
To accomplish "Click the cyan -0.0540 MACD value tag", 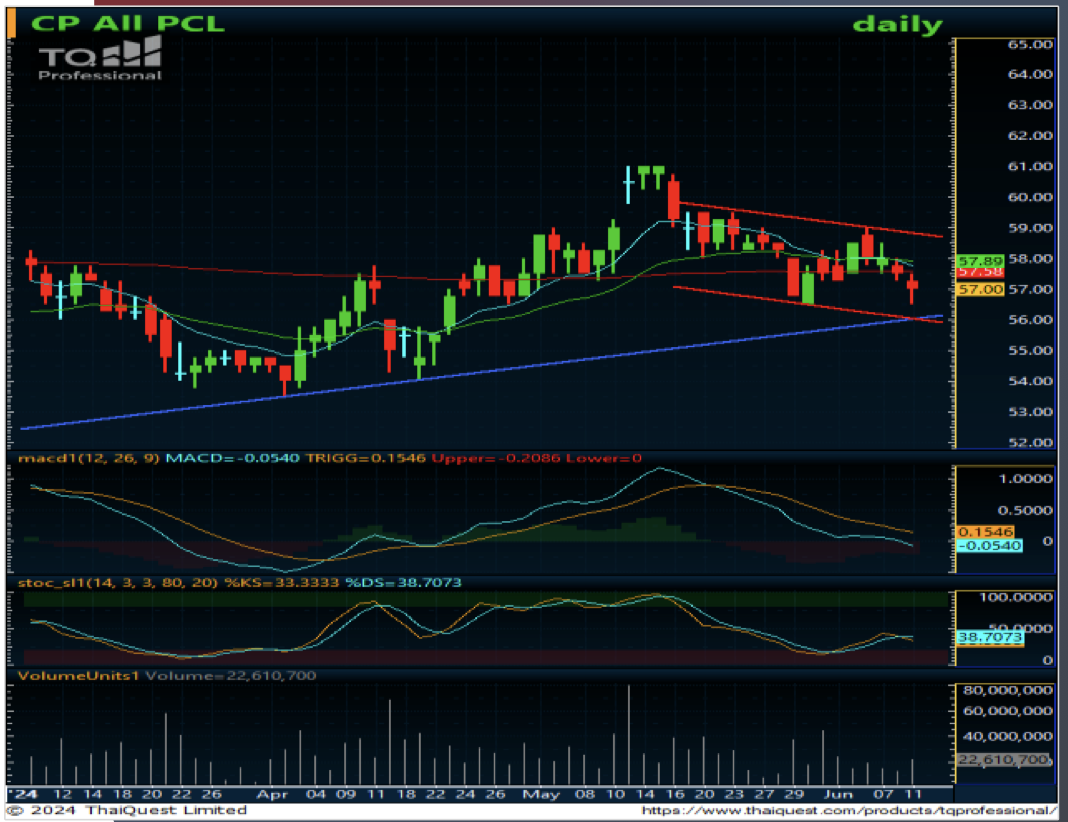I will point(990,546).
